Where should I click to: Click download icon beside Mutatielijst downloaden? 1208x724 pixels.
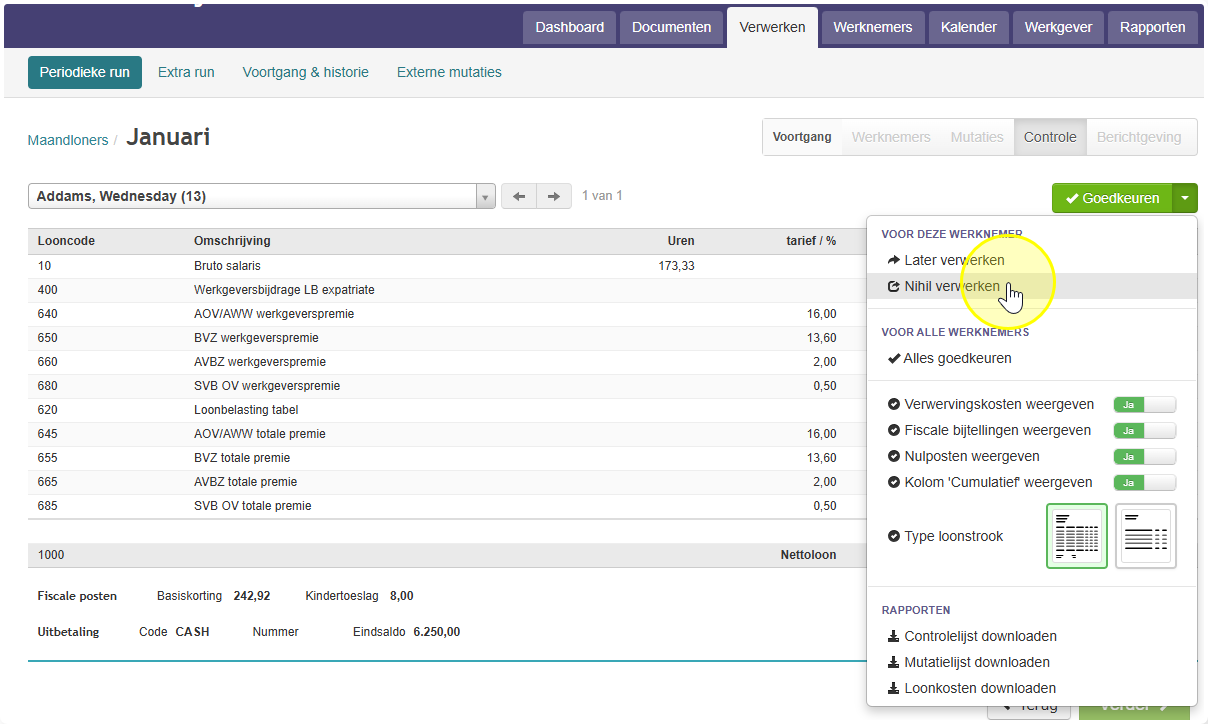894,663
